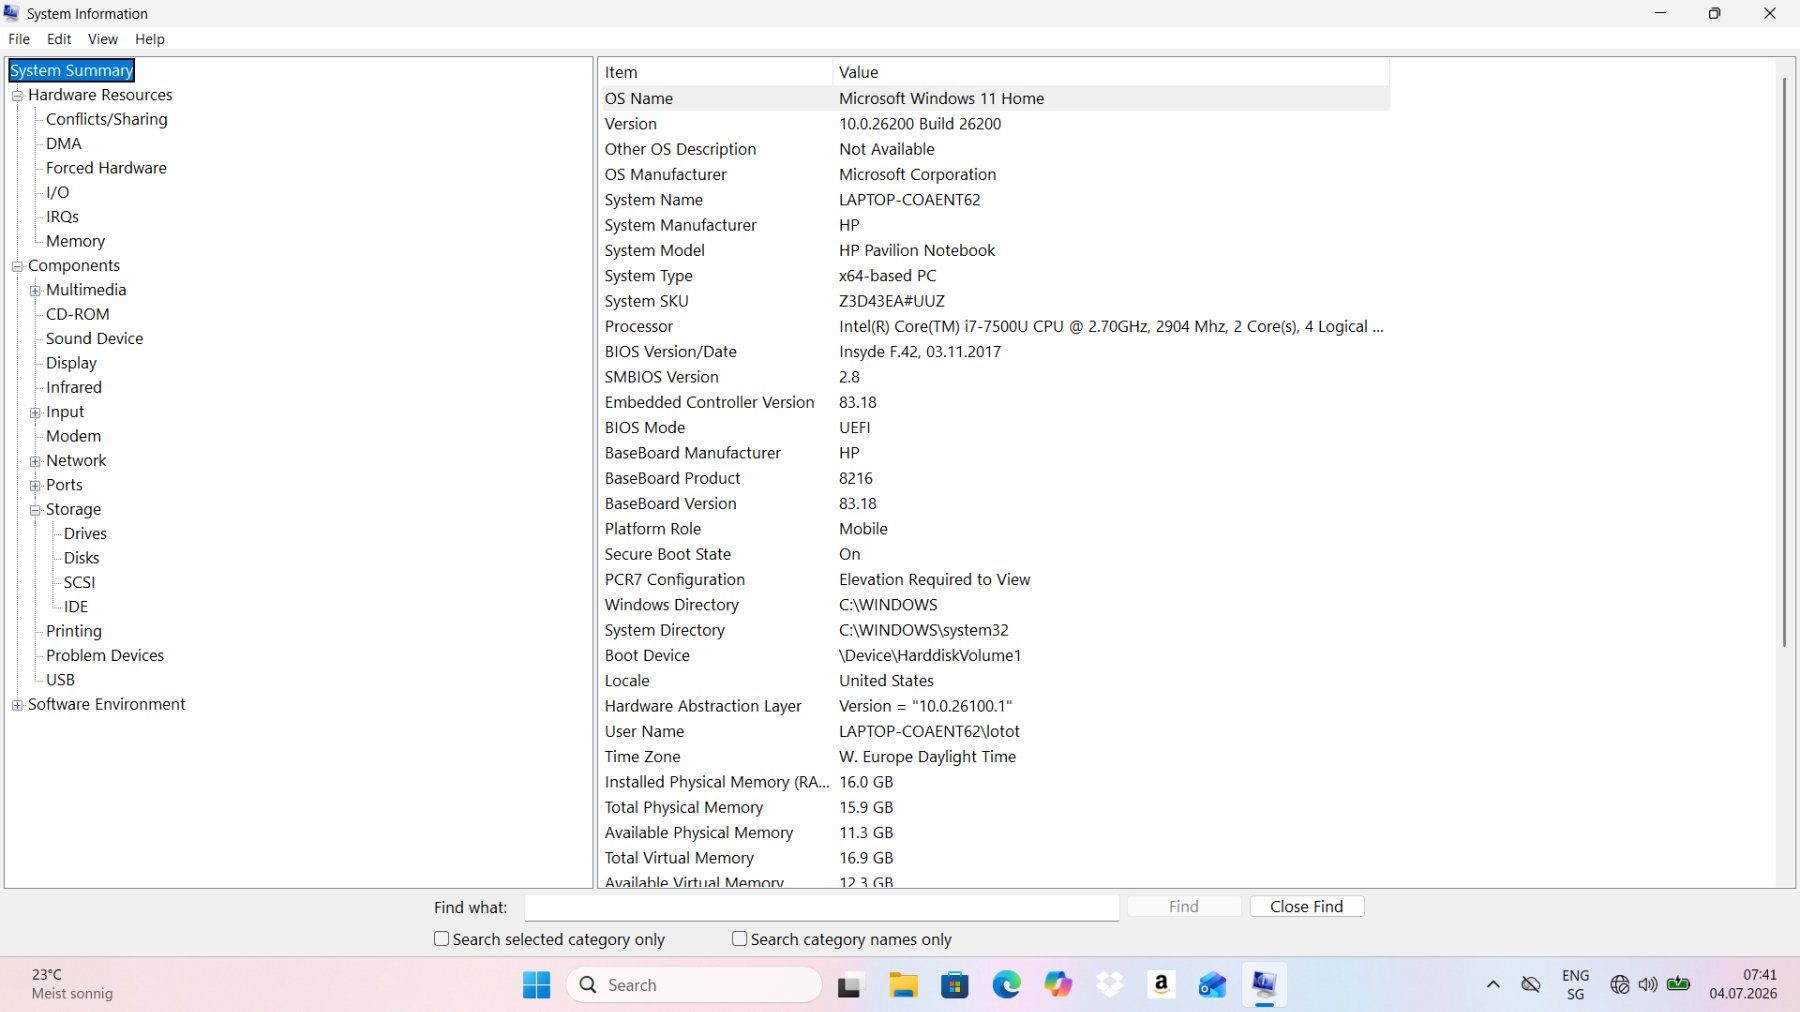Select I/O tree item
Viewport: 1800px width, 1012px height.
point(57,192)
